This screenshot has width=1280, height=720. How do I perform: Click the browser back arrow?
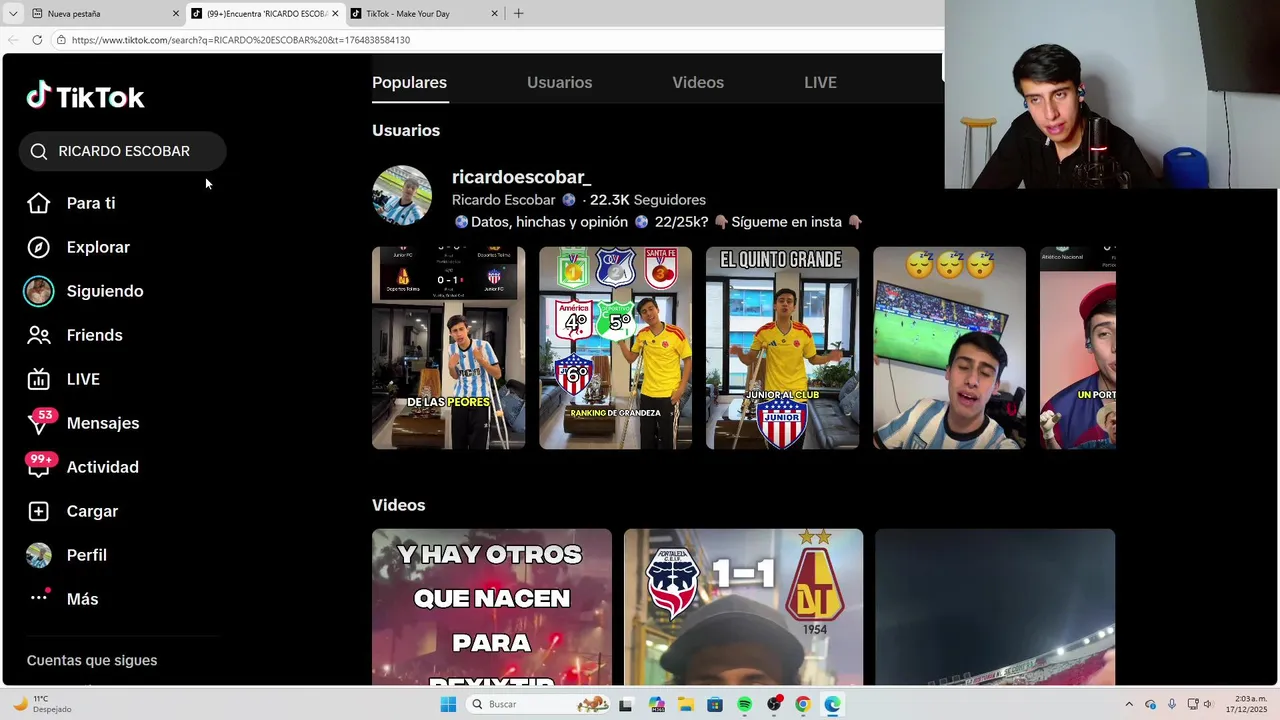(x=13, y=40)
